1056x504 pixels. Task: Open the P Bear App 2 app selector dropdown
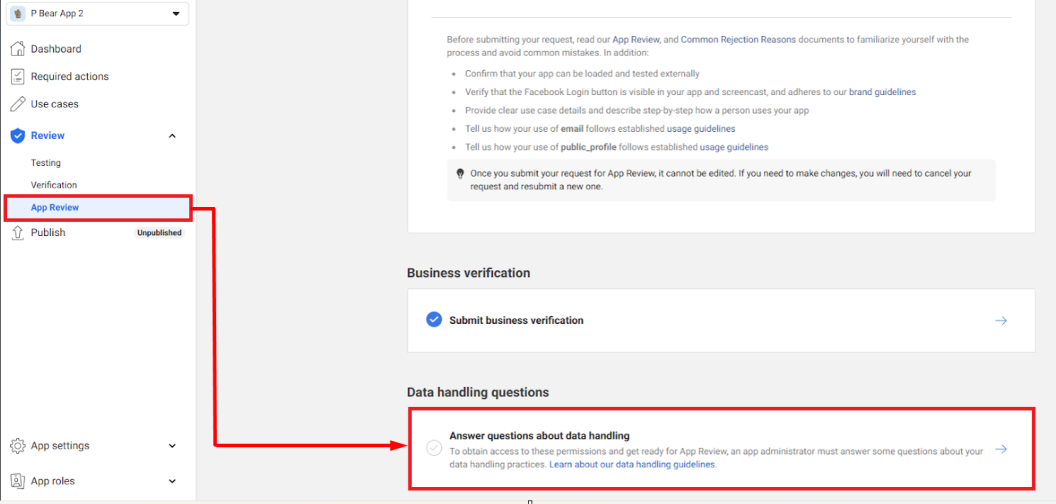pos(98,13)
